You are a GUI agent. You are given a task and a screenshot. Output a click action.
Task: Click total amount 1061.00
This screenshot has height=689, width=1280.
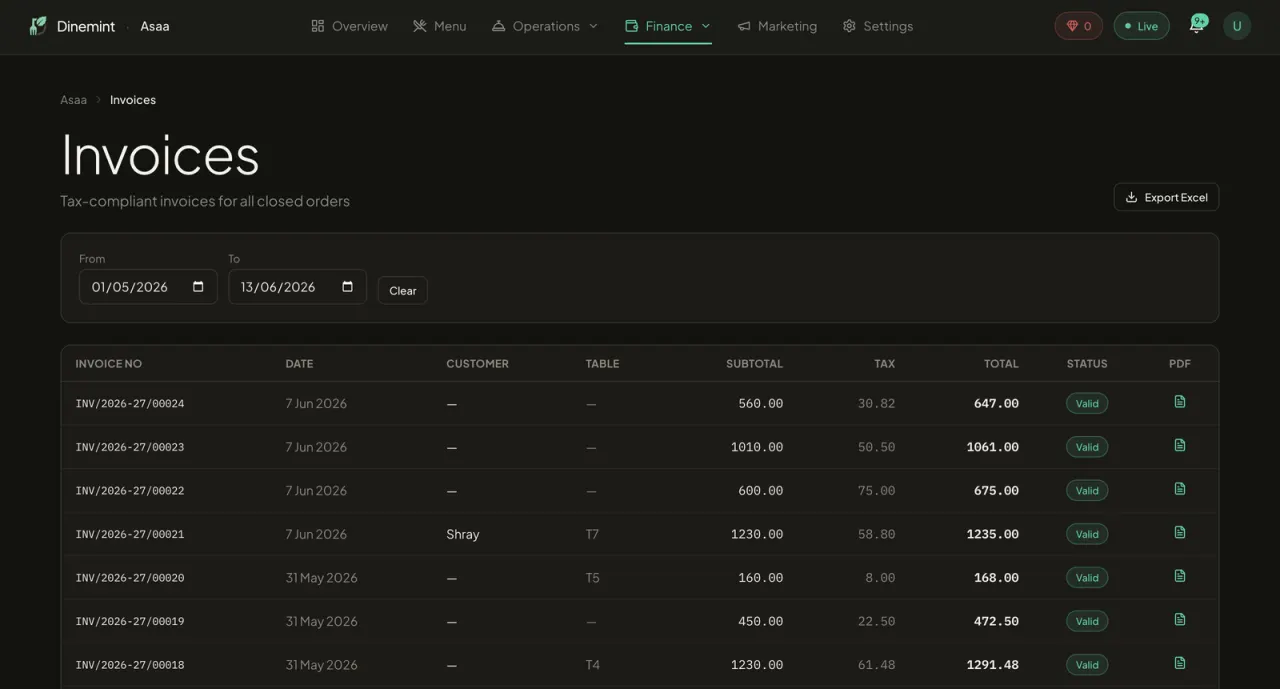(x=993, y=447)
